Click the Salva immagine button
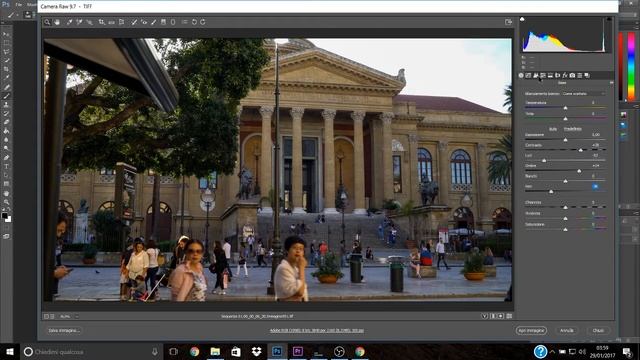Viewport: 640px width, 360px height. click(x=63, y=330)
